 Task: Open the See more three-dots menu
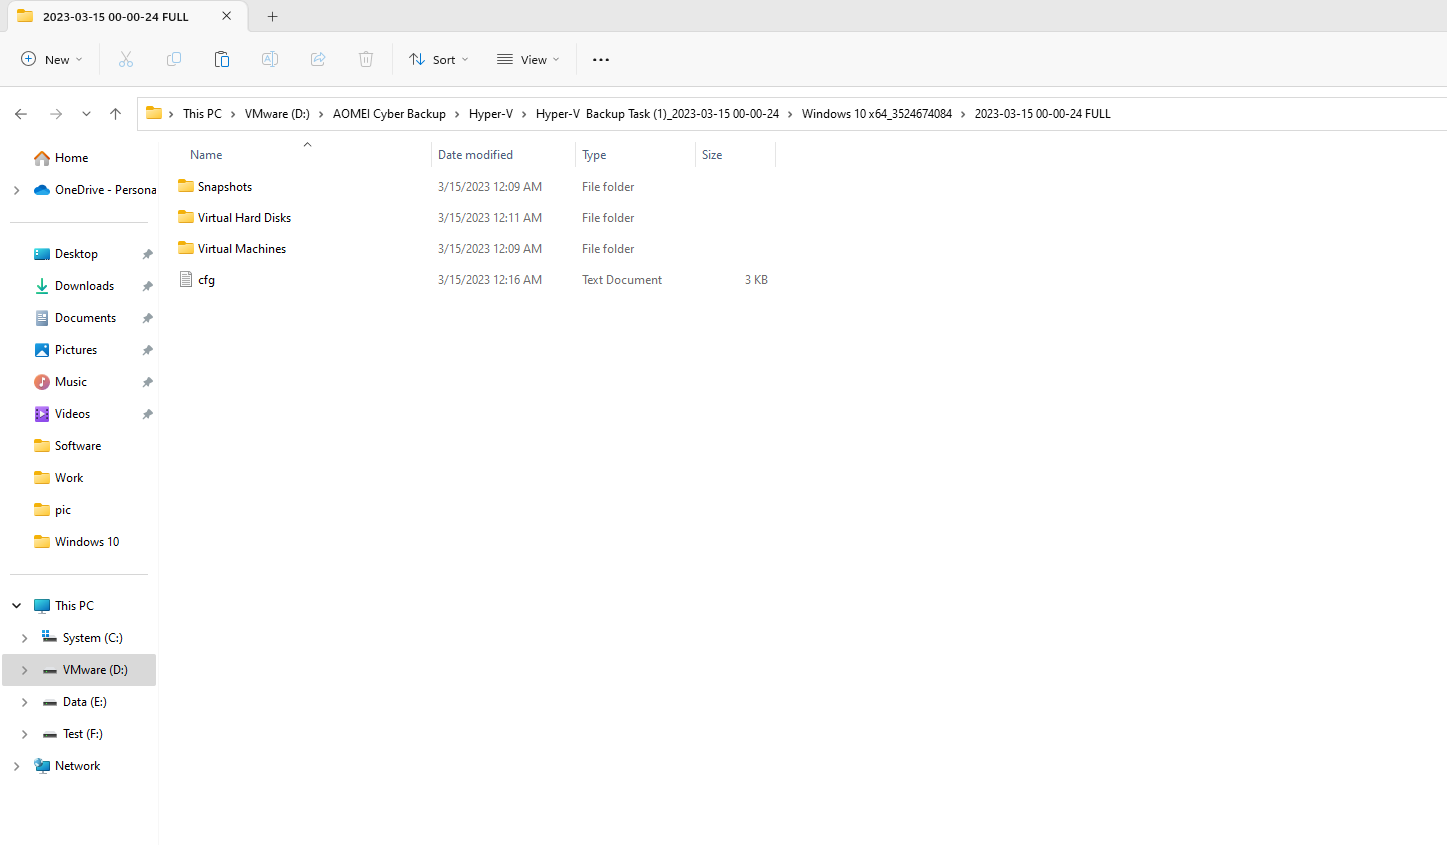(601, 60)
